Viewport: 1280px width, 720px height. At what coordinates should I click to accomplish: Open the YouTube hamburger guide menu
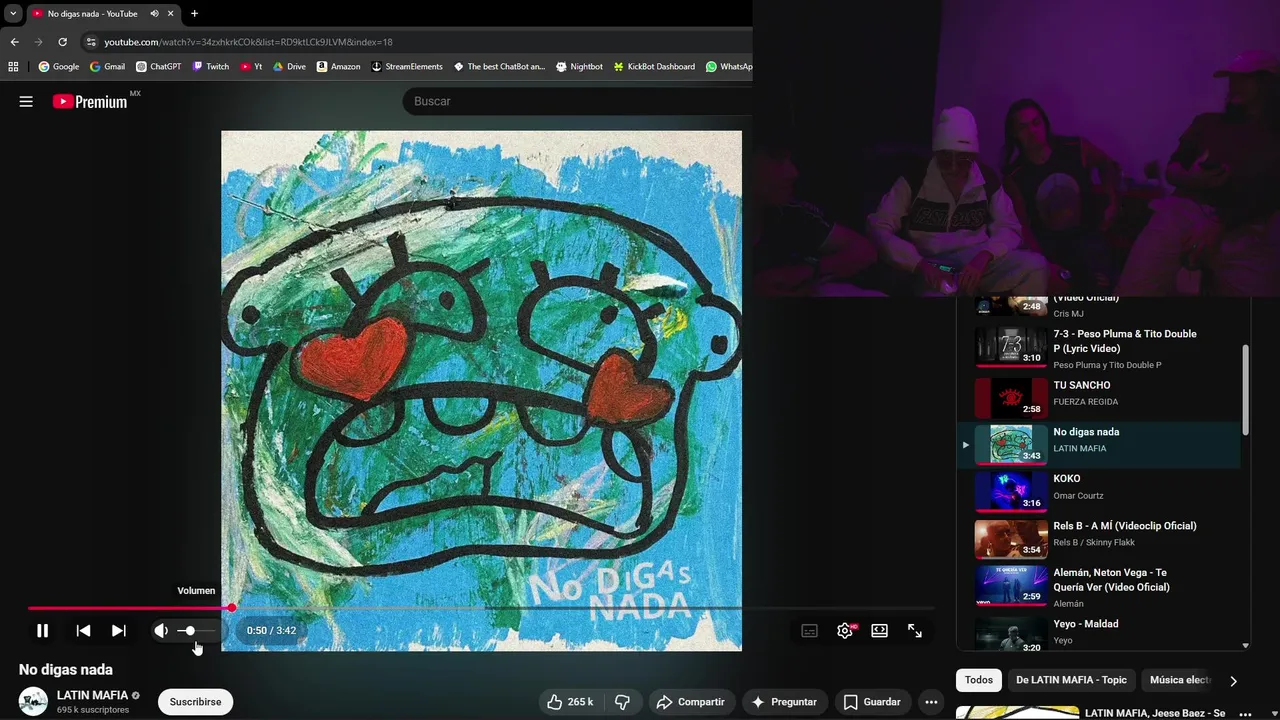26,101
